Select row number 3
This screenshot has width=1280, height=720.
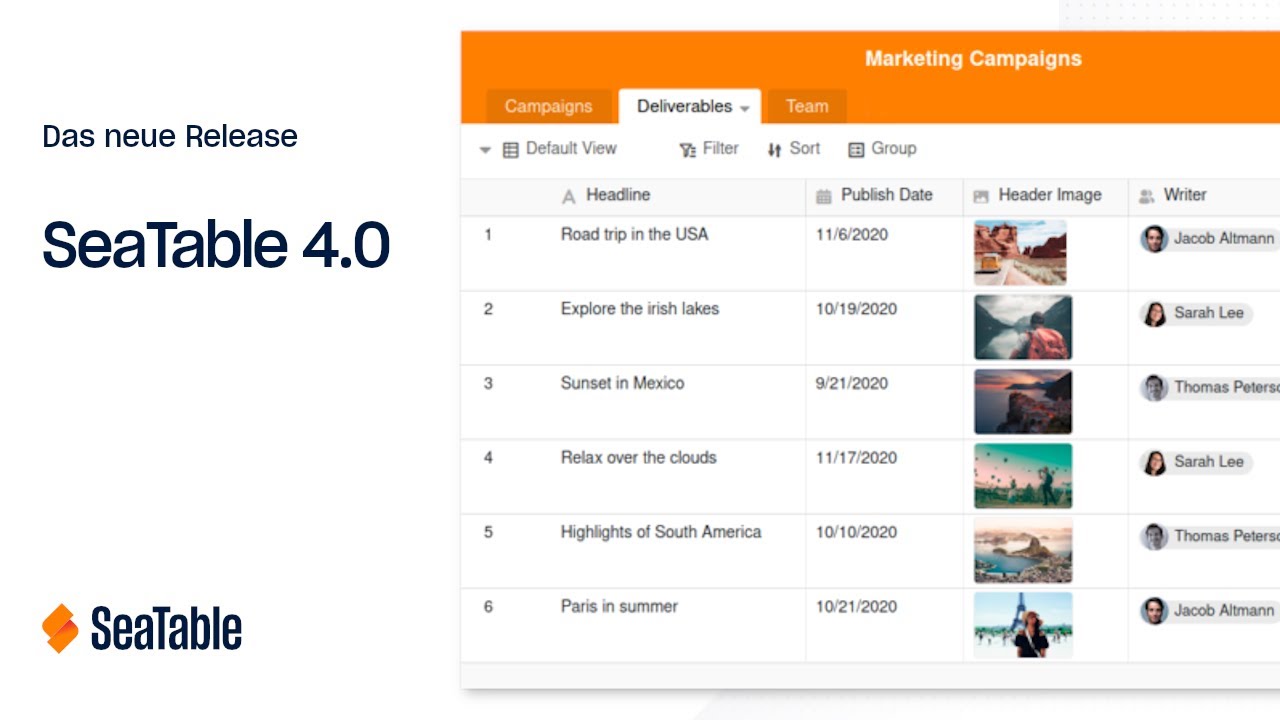coord(488,383)
